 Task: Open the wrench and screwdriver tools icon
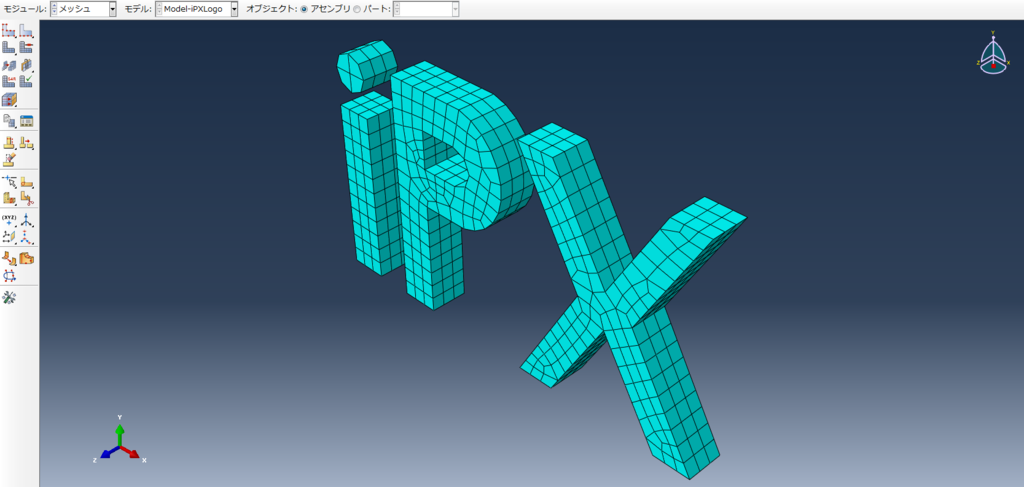8,298
